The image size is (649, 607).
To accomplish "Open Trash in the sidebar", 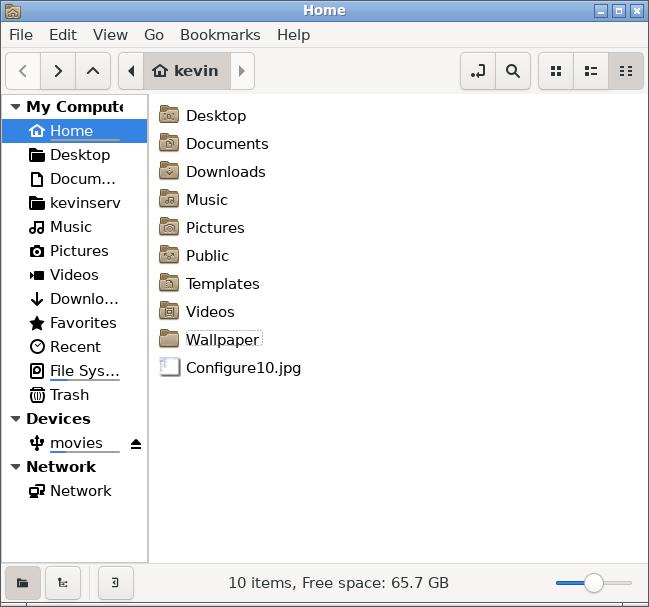I will (69, 395).
